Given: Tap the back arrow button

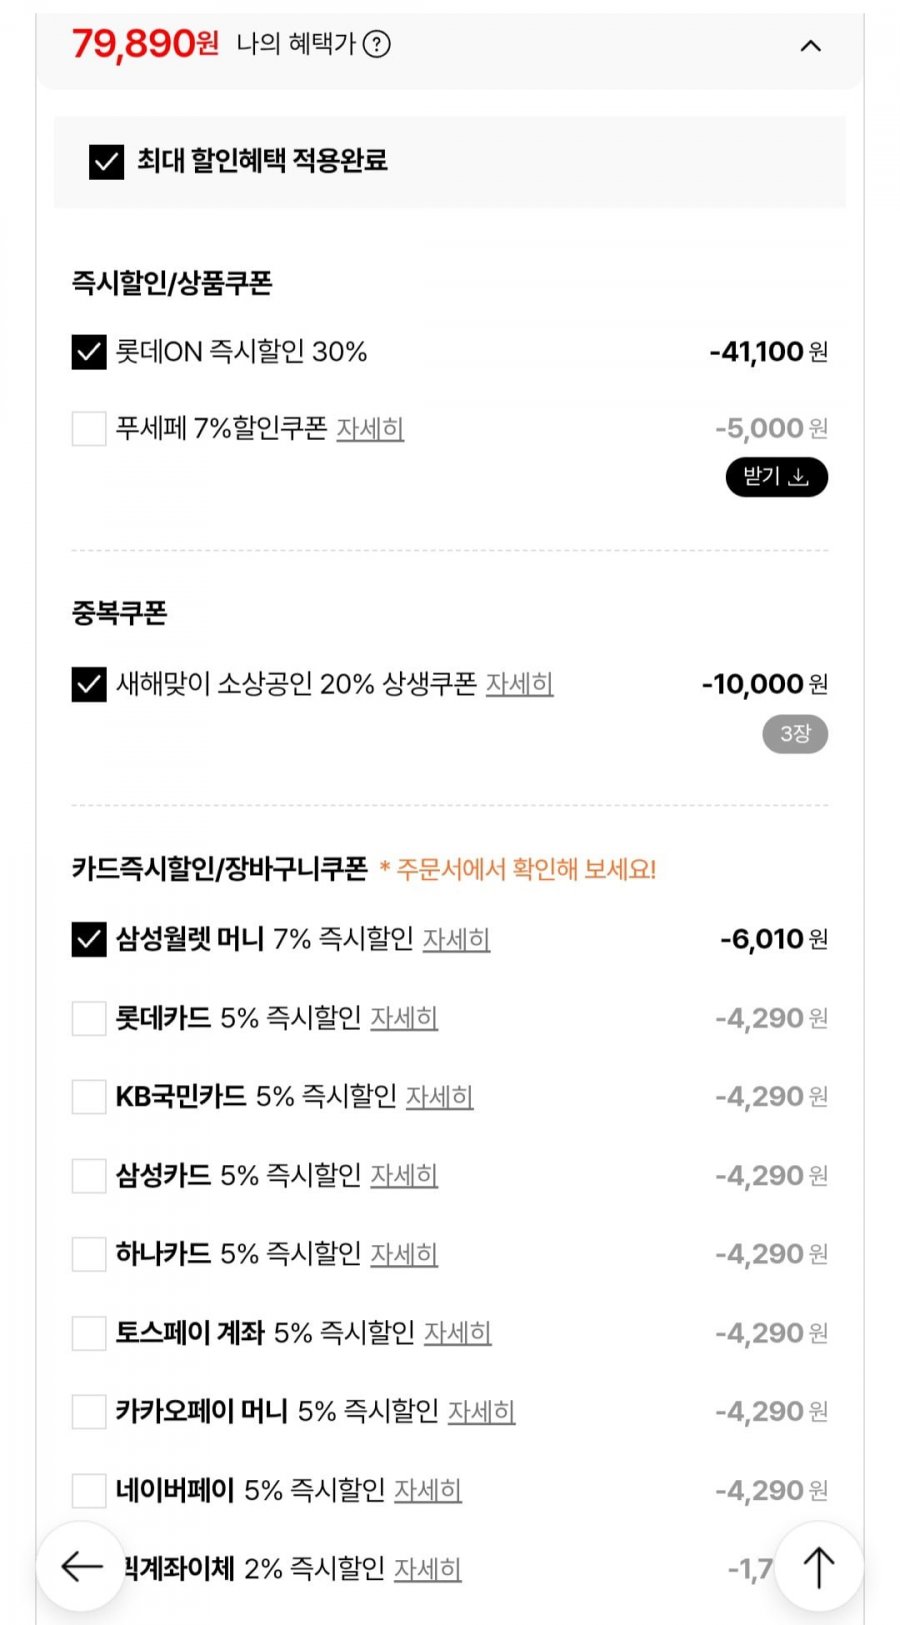Looking at the screenshot, I should pyautogui.click(x=81, y=1566).
